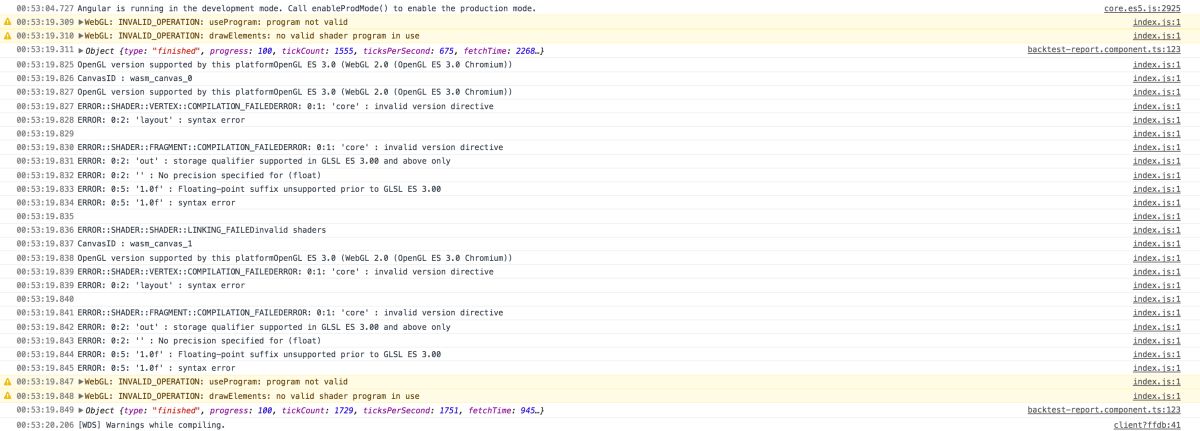The width and height of the screenshot is (1200, 431).
Task: Select 00:53:19.842 'out' storage qualifier error
Action: click(x=264, y=327)
